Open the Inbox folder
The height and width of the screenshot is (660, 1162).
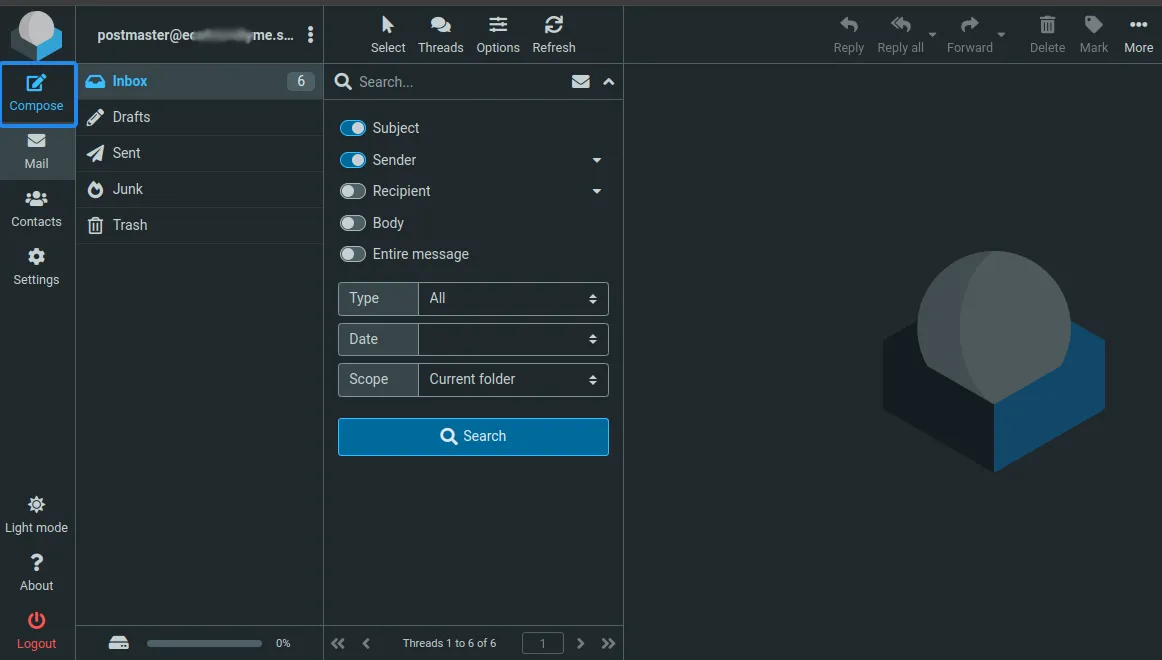coord(200,81)
